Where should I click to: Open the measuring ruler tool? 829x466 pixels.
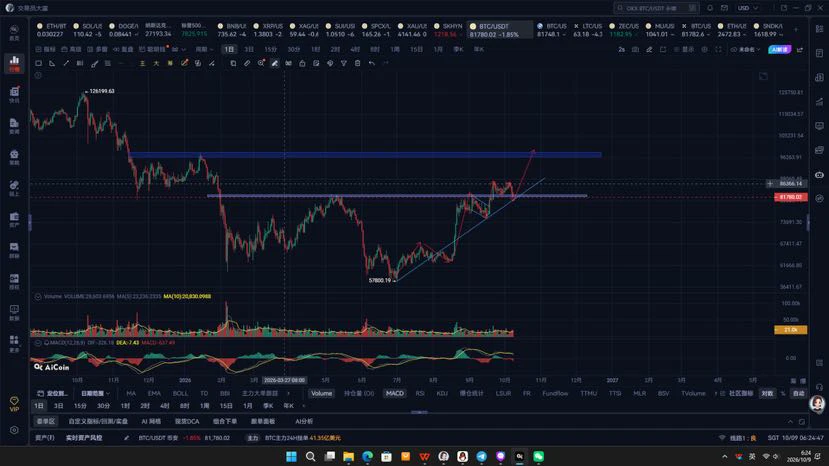point(247,63)
